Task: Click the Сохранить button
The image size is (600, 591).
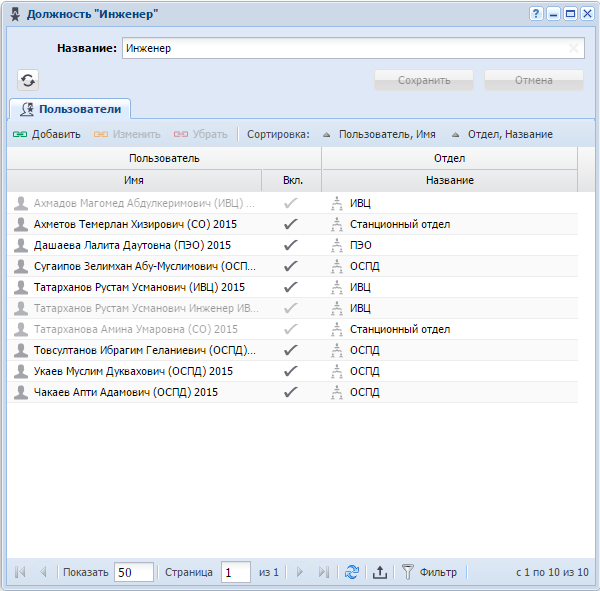Action: [424, 80]
